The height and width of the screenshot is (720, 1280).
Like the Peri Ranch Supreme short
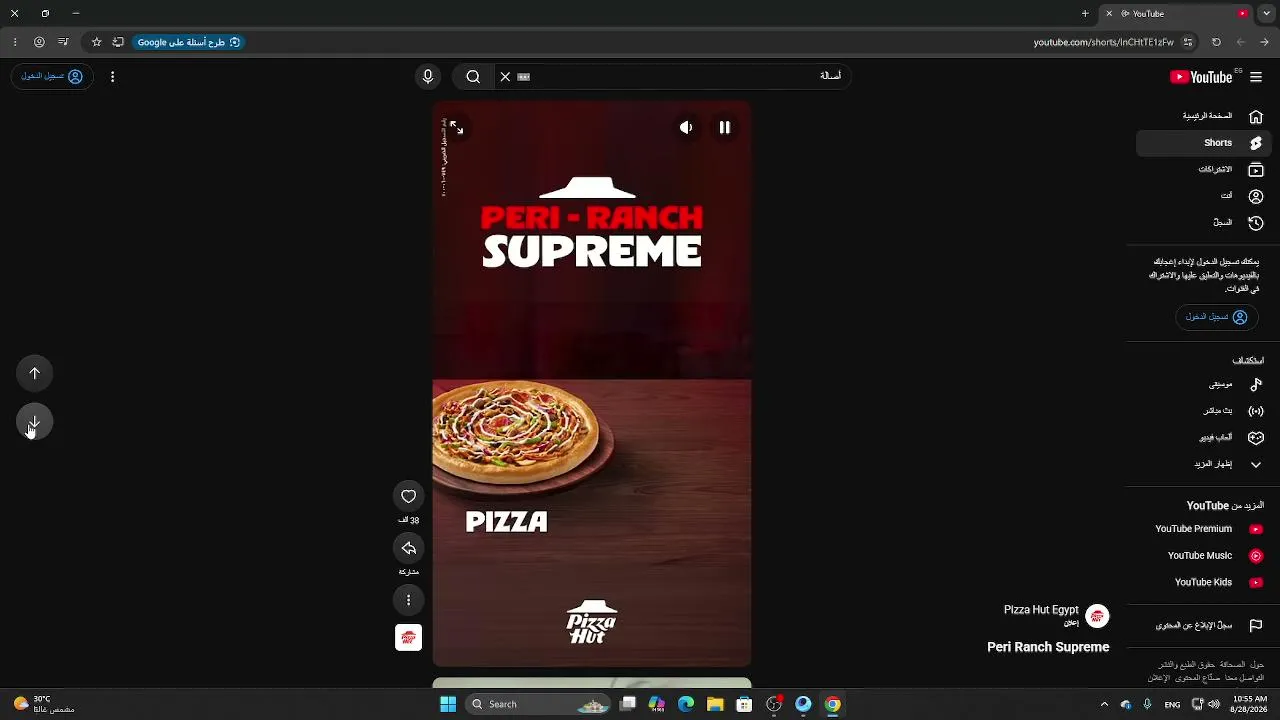coord(408,496)
